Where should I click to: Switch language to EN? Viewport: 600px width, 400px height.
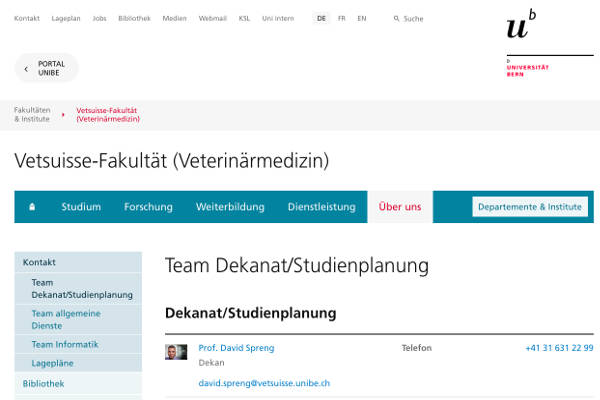[362, 18]
